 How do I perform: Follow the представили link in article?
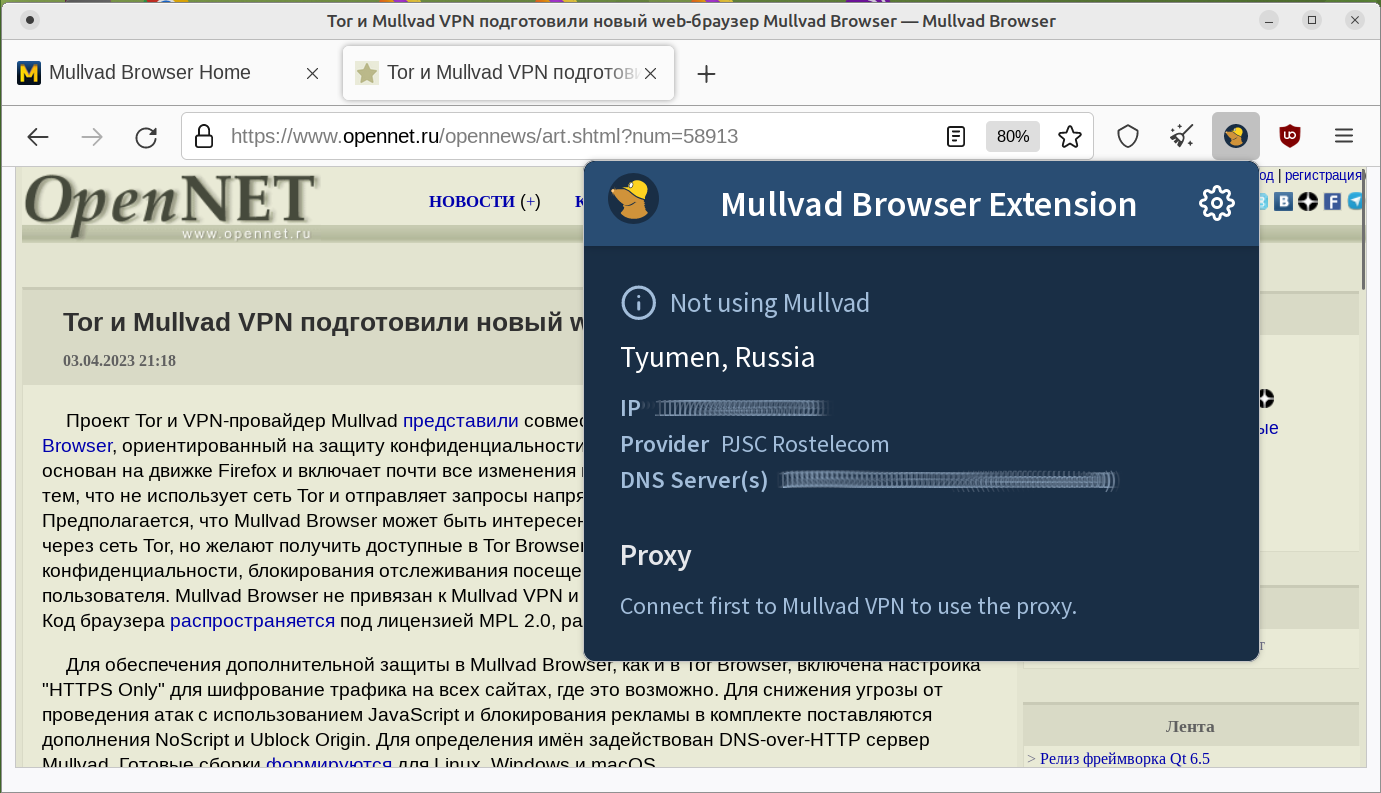point(461,420)
